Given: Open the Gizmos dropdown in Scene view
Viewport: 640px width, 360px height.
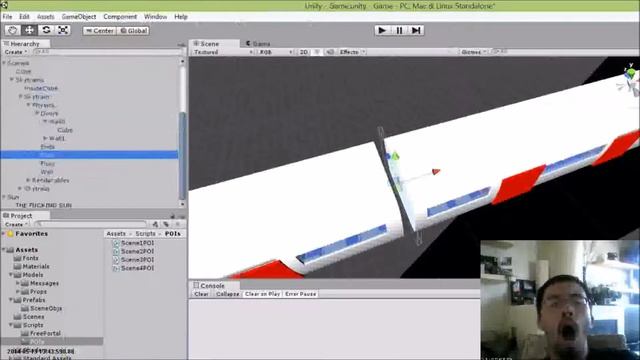Looking at the screenshot, I should [473, 52].
